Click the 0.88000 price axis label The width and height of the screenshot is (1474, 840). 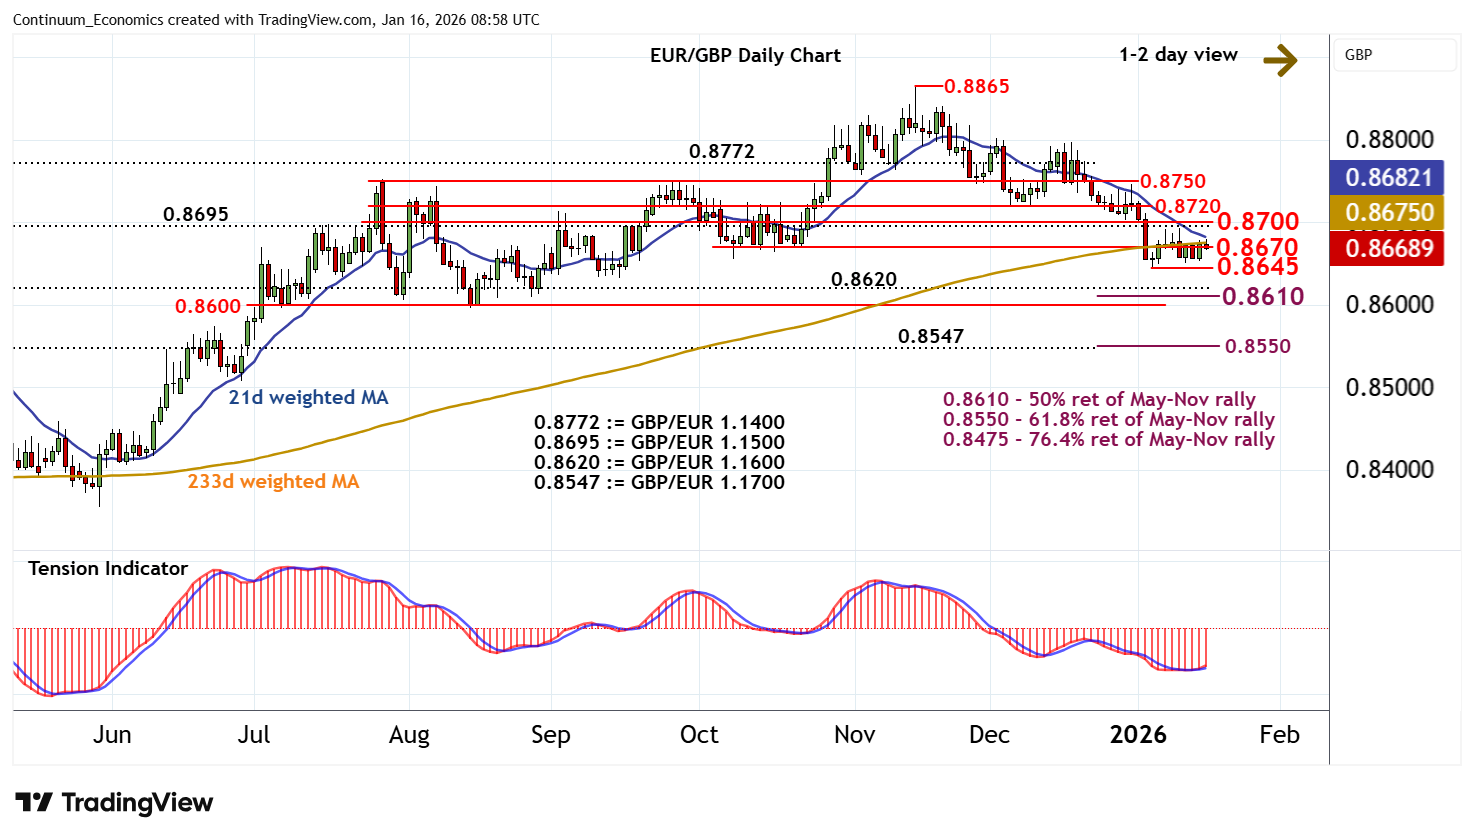point(1389,140)
